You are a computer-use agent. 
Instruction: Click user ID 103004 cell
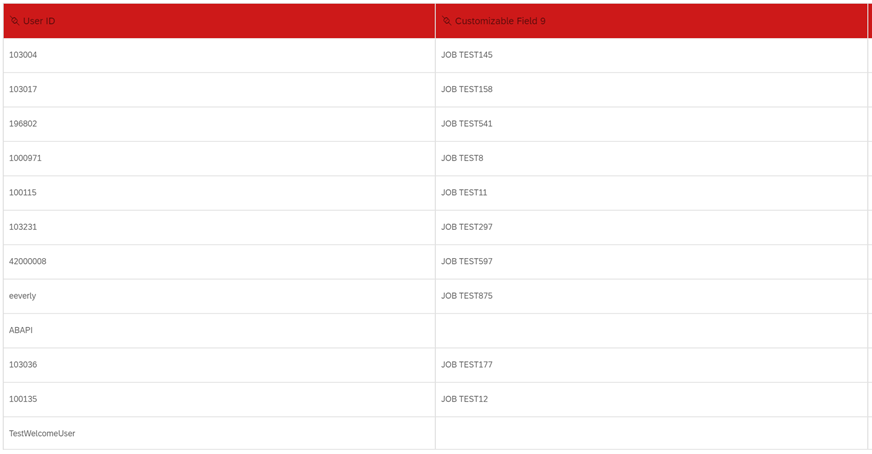pos(219,55)
